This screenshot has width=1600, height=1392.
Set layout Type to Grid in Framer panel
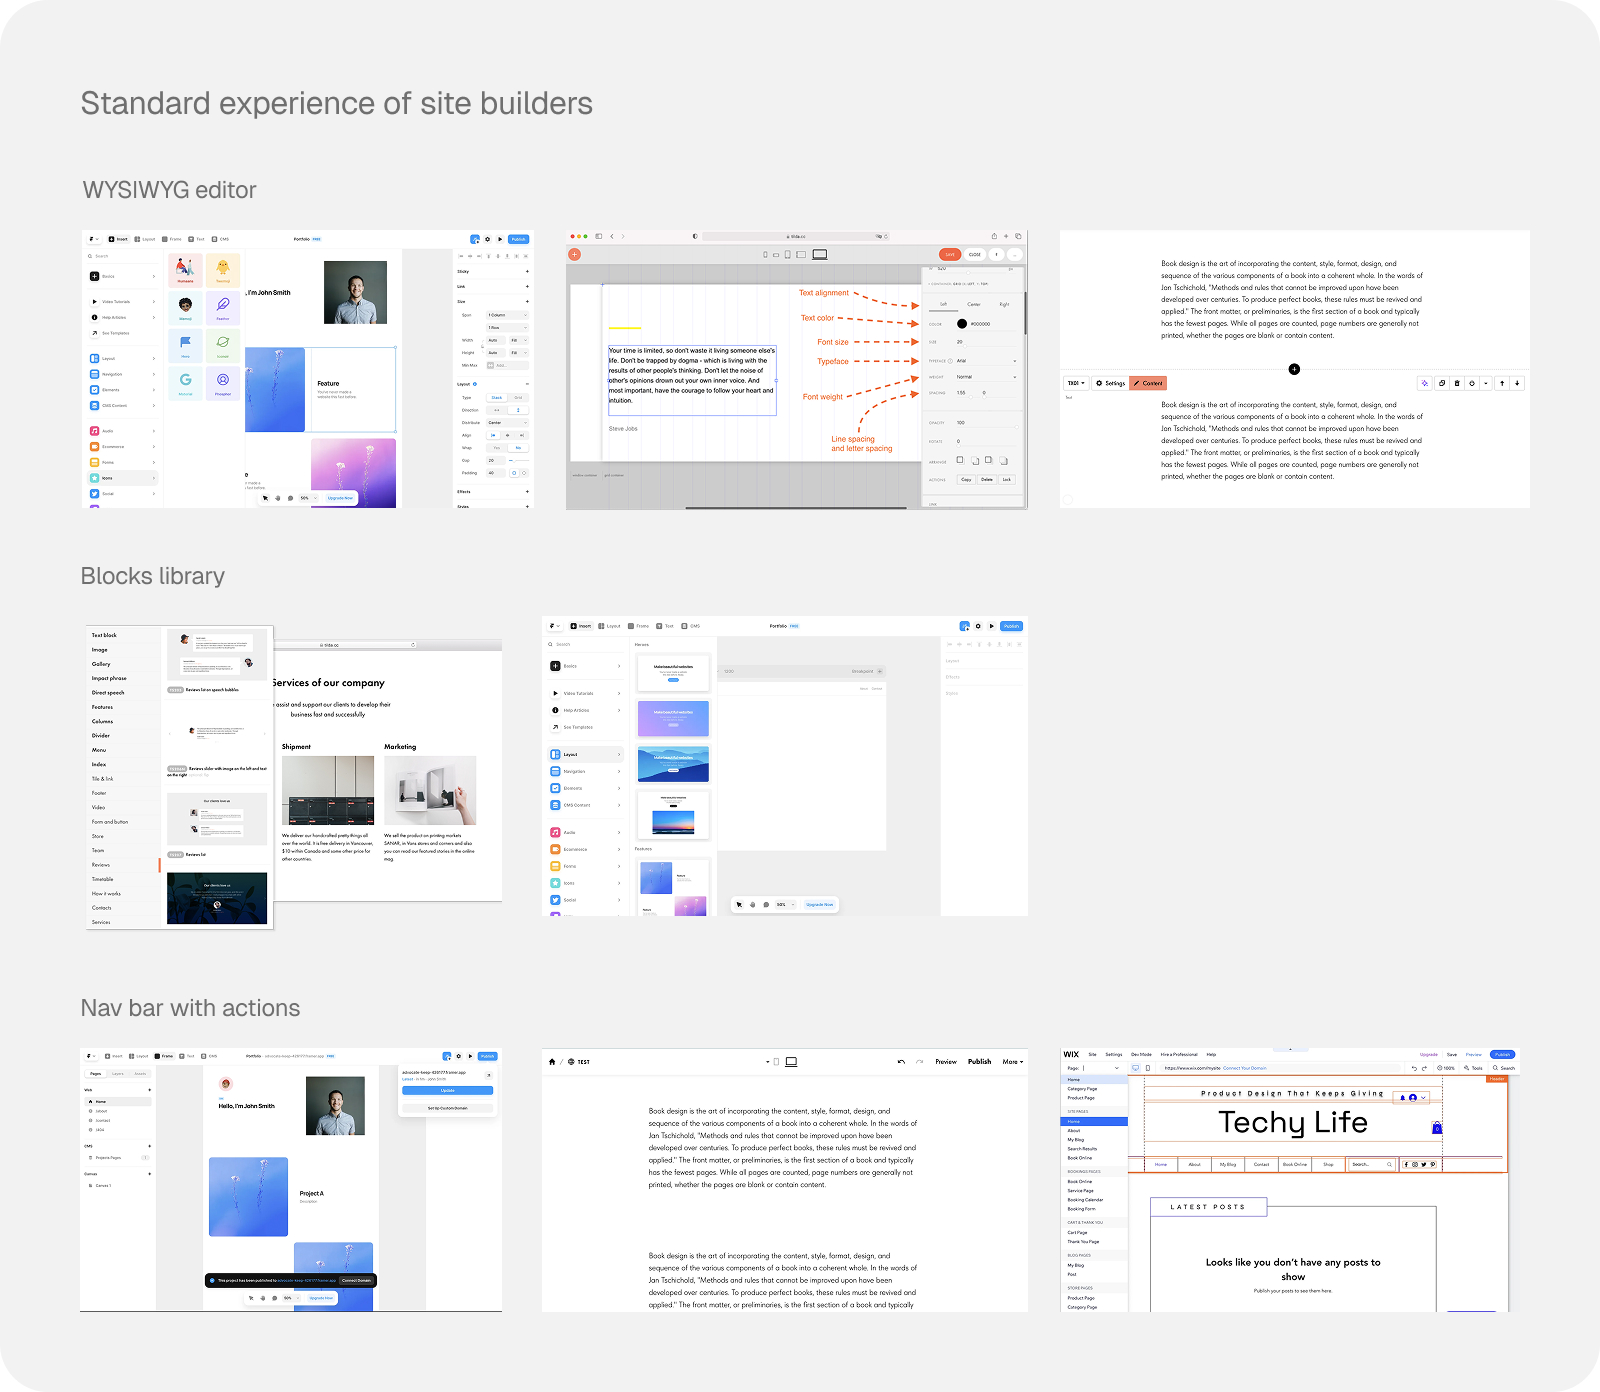click(x=518, y=398)
